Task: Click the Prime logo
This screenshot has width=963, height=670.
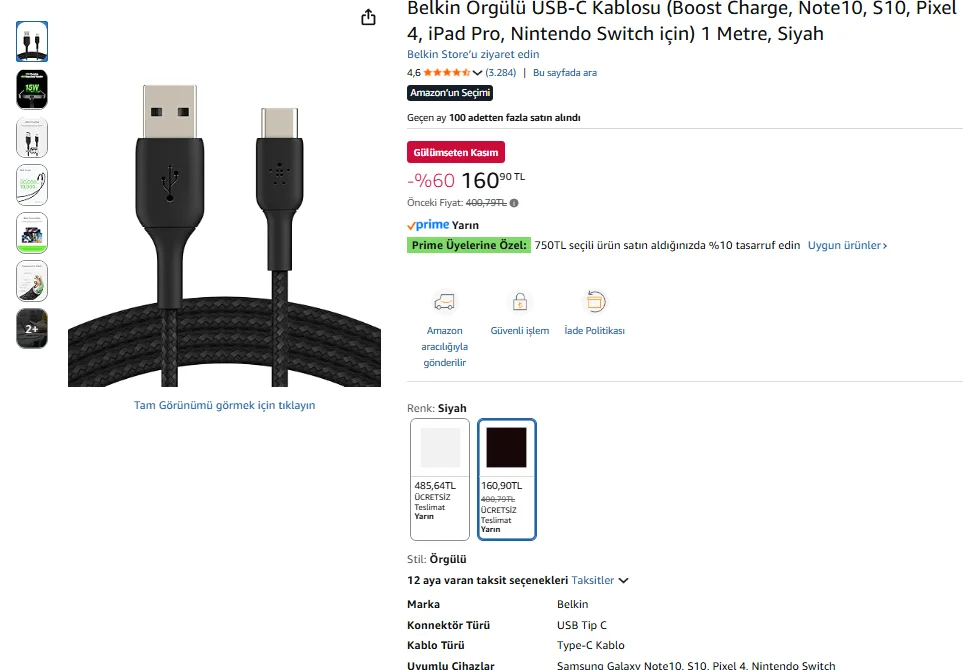Action: pos(428,225)
